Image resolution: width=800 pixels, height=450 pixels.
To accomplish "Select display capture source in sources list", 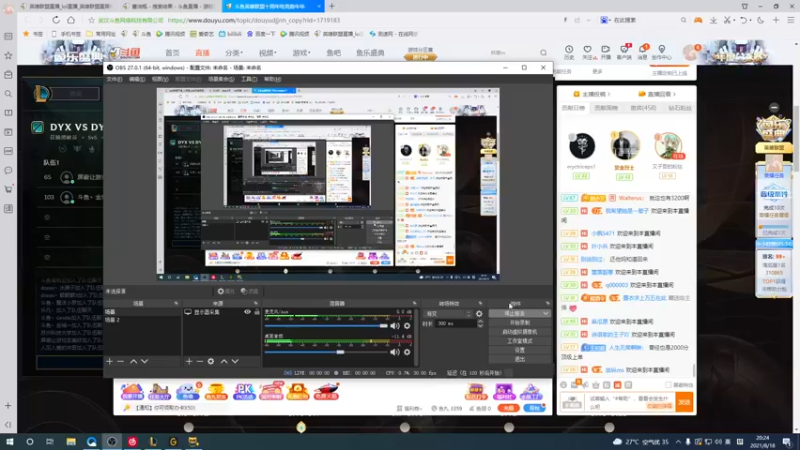I will (206, 312).
